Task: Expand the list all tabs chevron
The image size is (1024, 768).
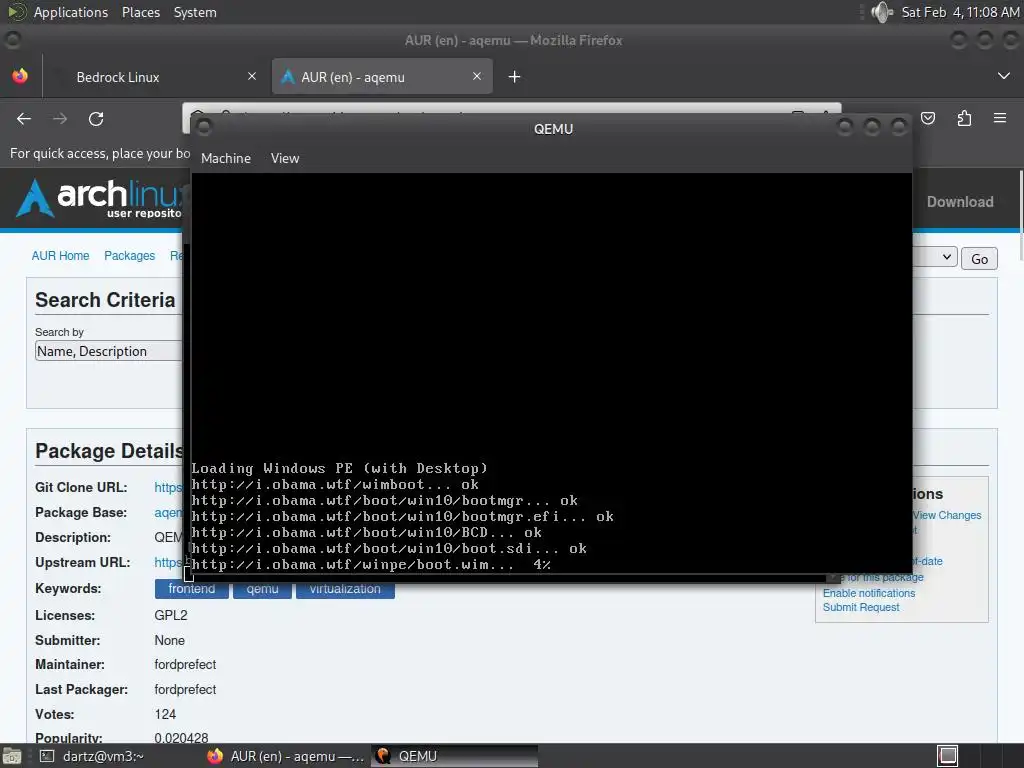Action: click(1004, 76)
